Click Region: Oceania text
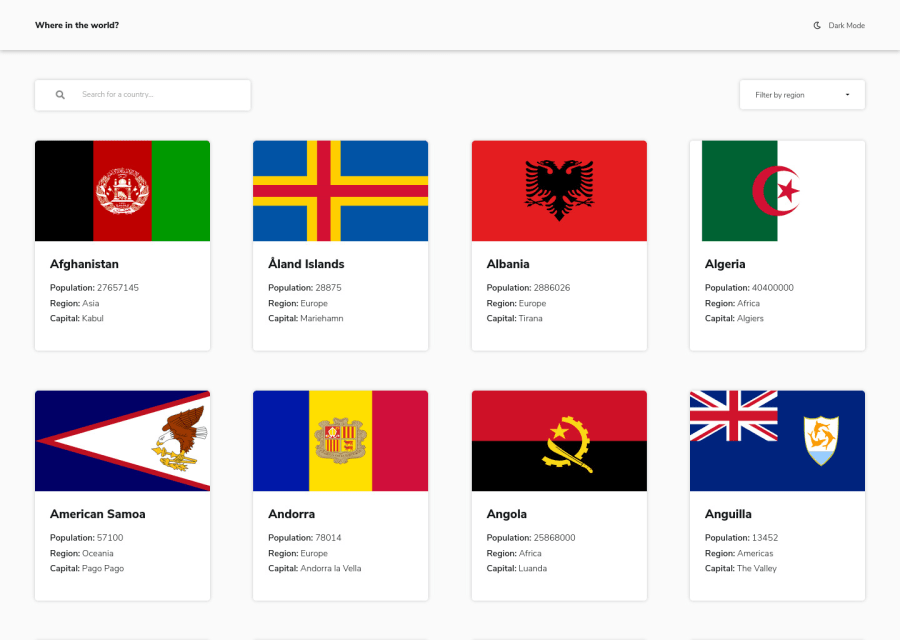Viewport: 900px width, 640px height. tap(82, 553)
